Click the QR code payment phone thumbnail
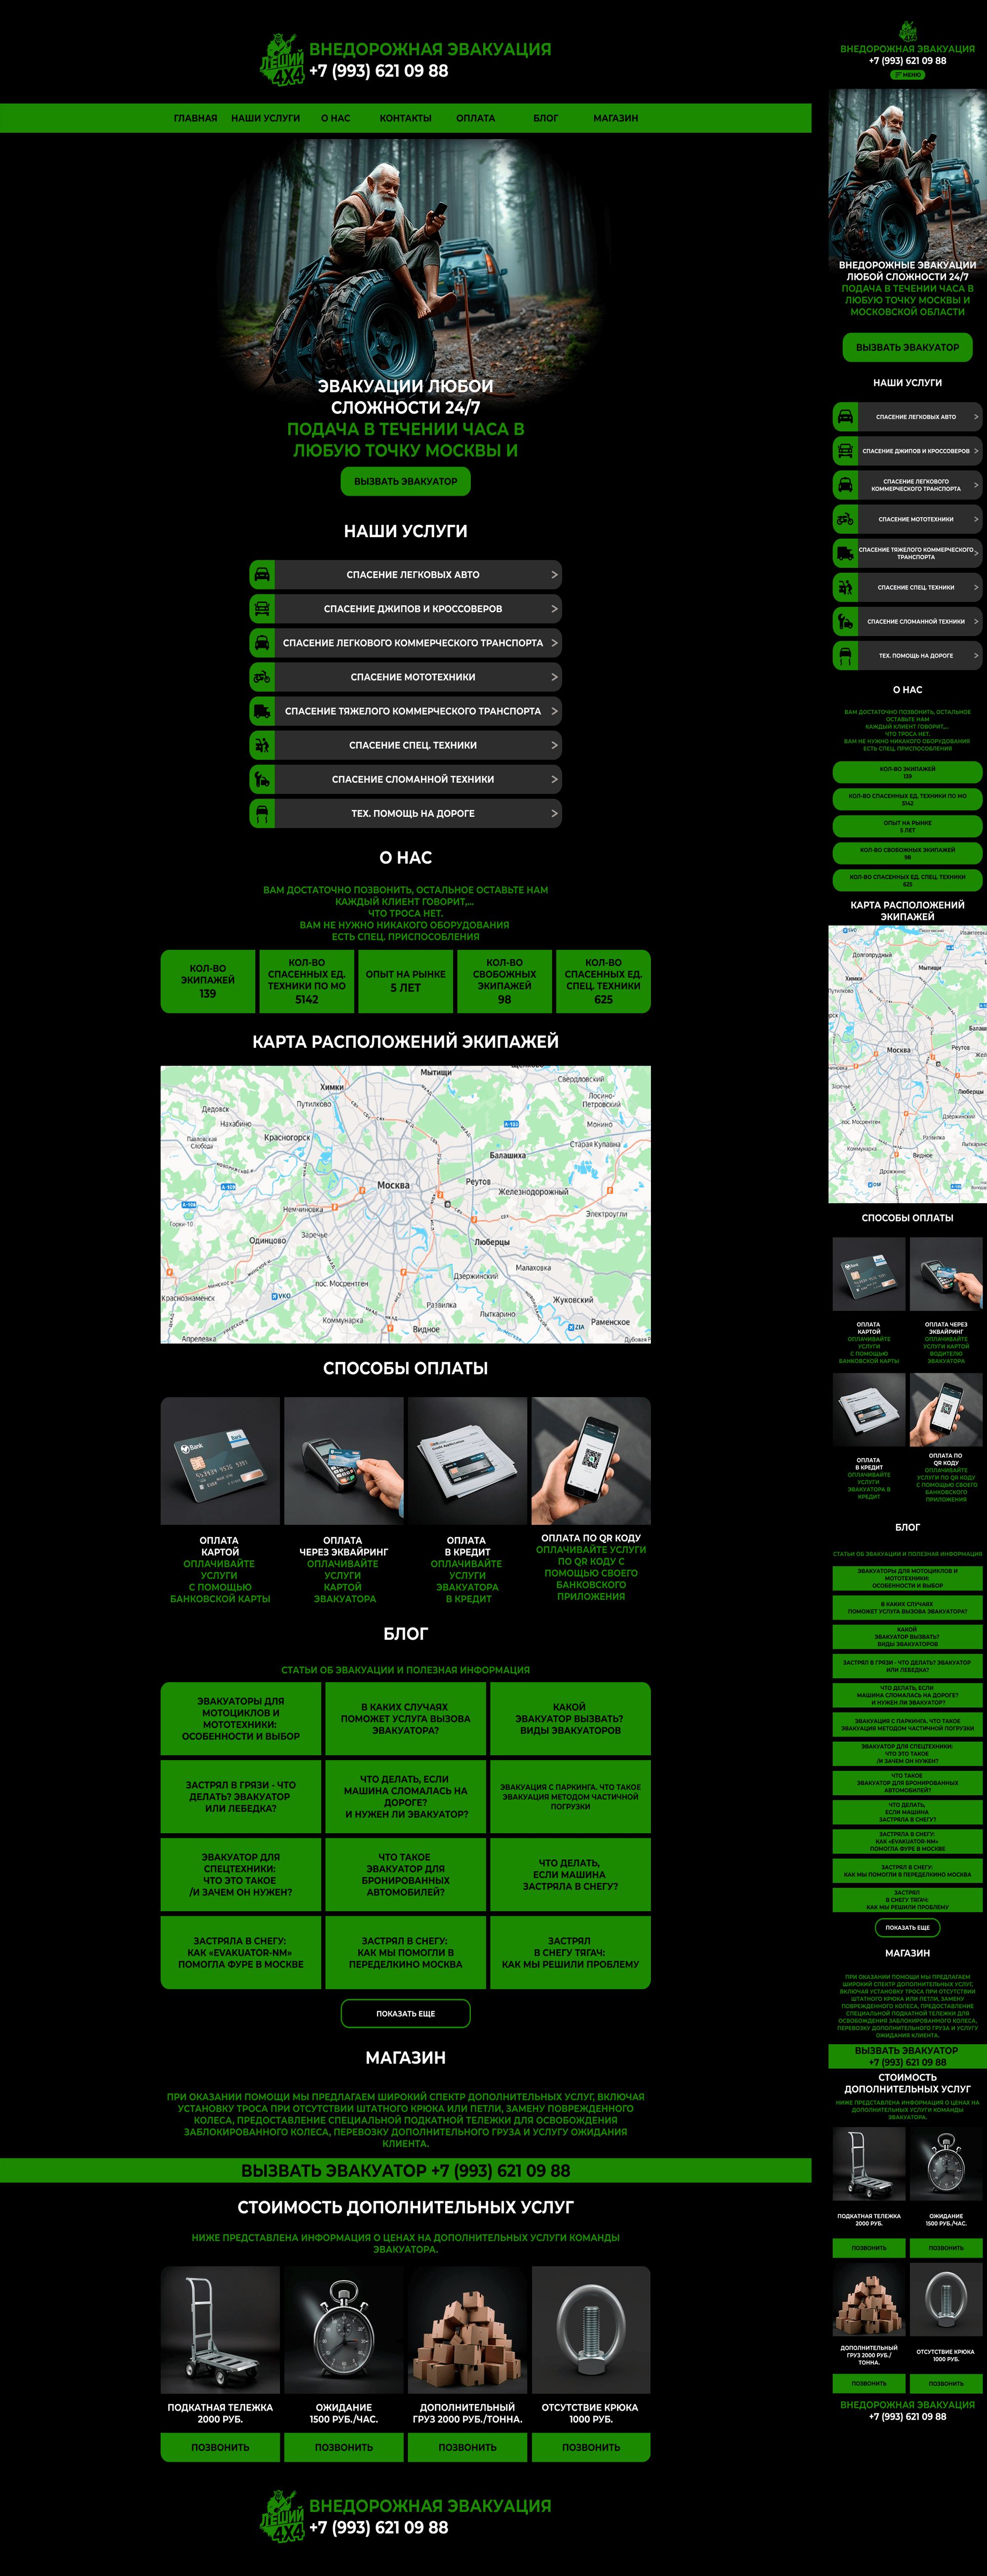Viewport: 987px width, 2576px height. pyautogui.click(x=591, y=1460)
